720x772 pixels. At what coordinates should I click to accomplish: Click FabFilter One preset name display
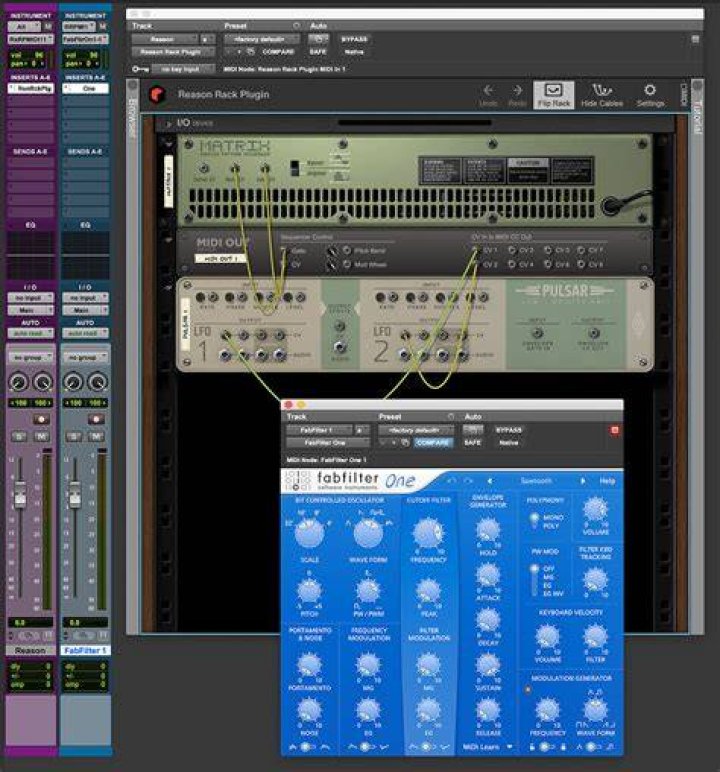536,481
